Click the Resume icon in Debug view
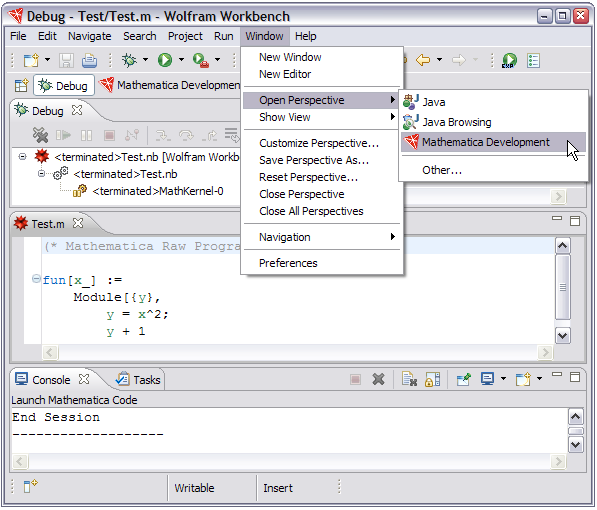The image size is (597, 510). (x=64, y=135)
